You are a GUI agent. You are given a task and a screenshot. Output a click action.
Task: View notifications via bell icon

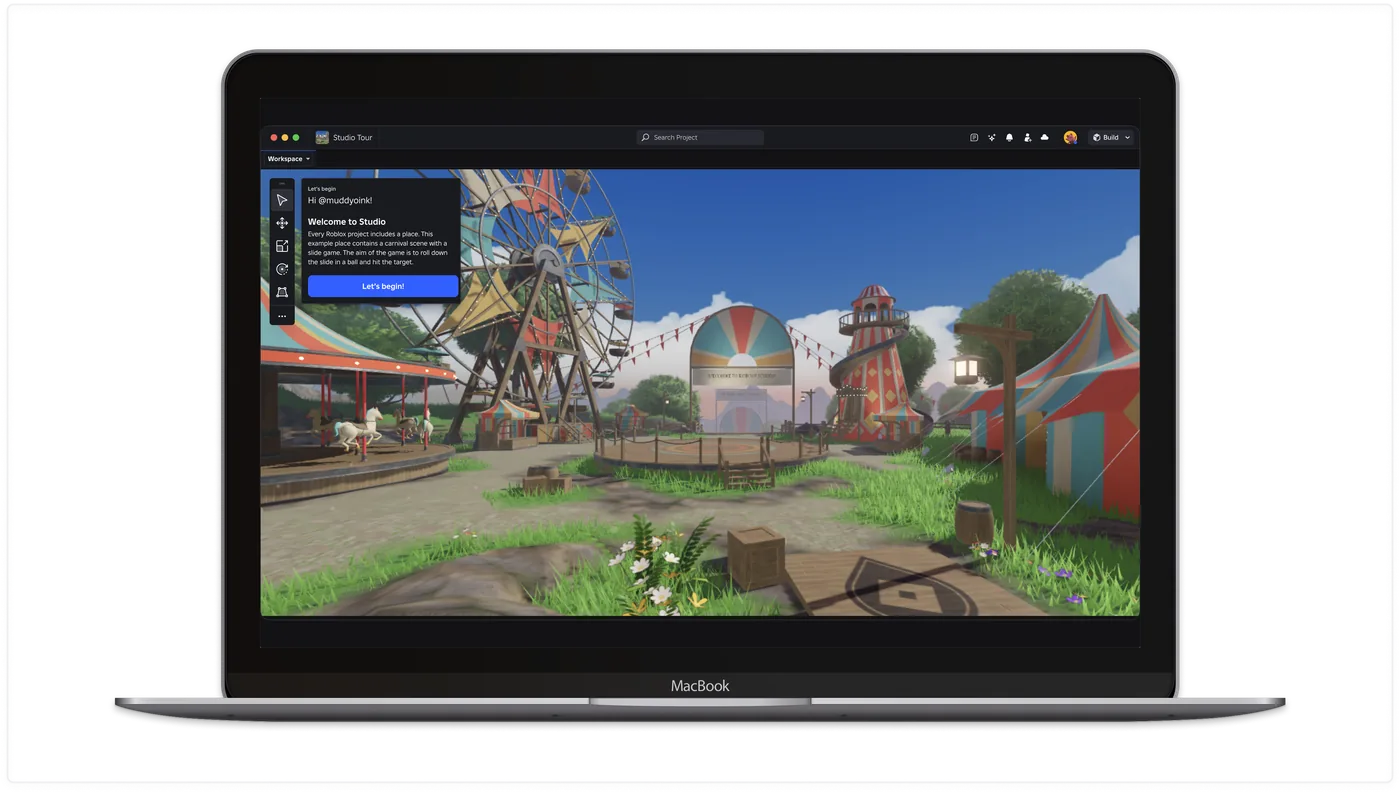(1009, 137)
